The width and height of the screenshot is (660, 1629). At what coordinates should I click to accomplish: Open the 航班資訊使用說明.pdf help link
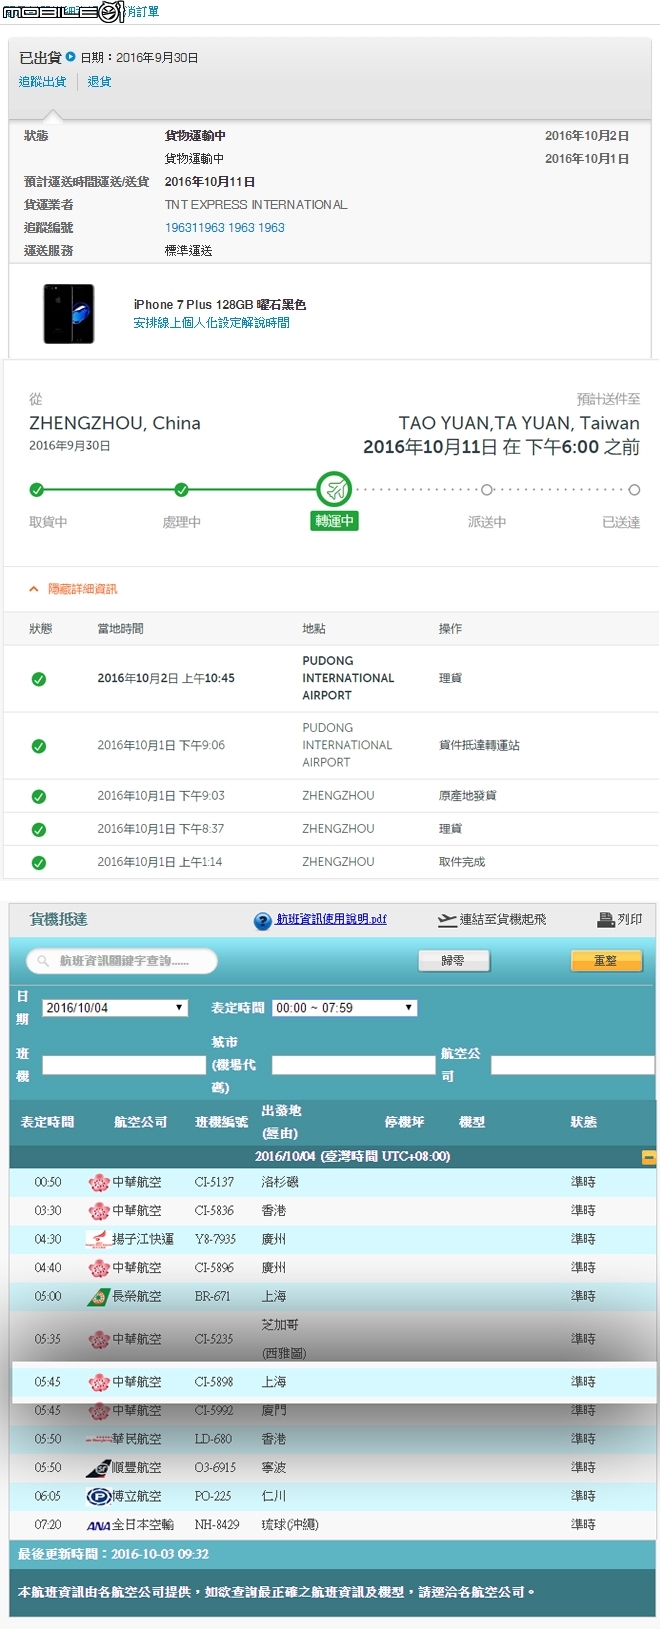(x=331, y=919)
